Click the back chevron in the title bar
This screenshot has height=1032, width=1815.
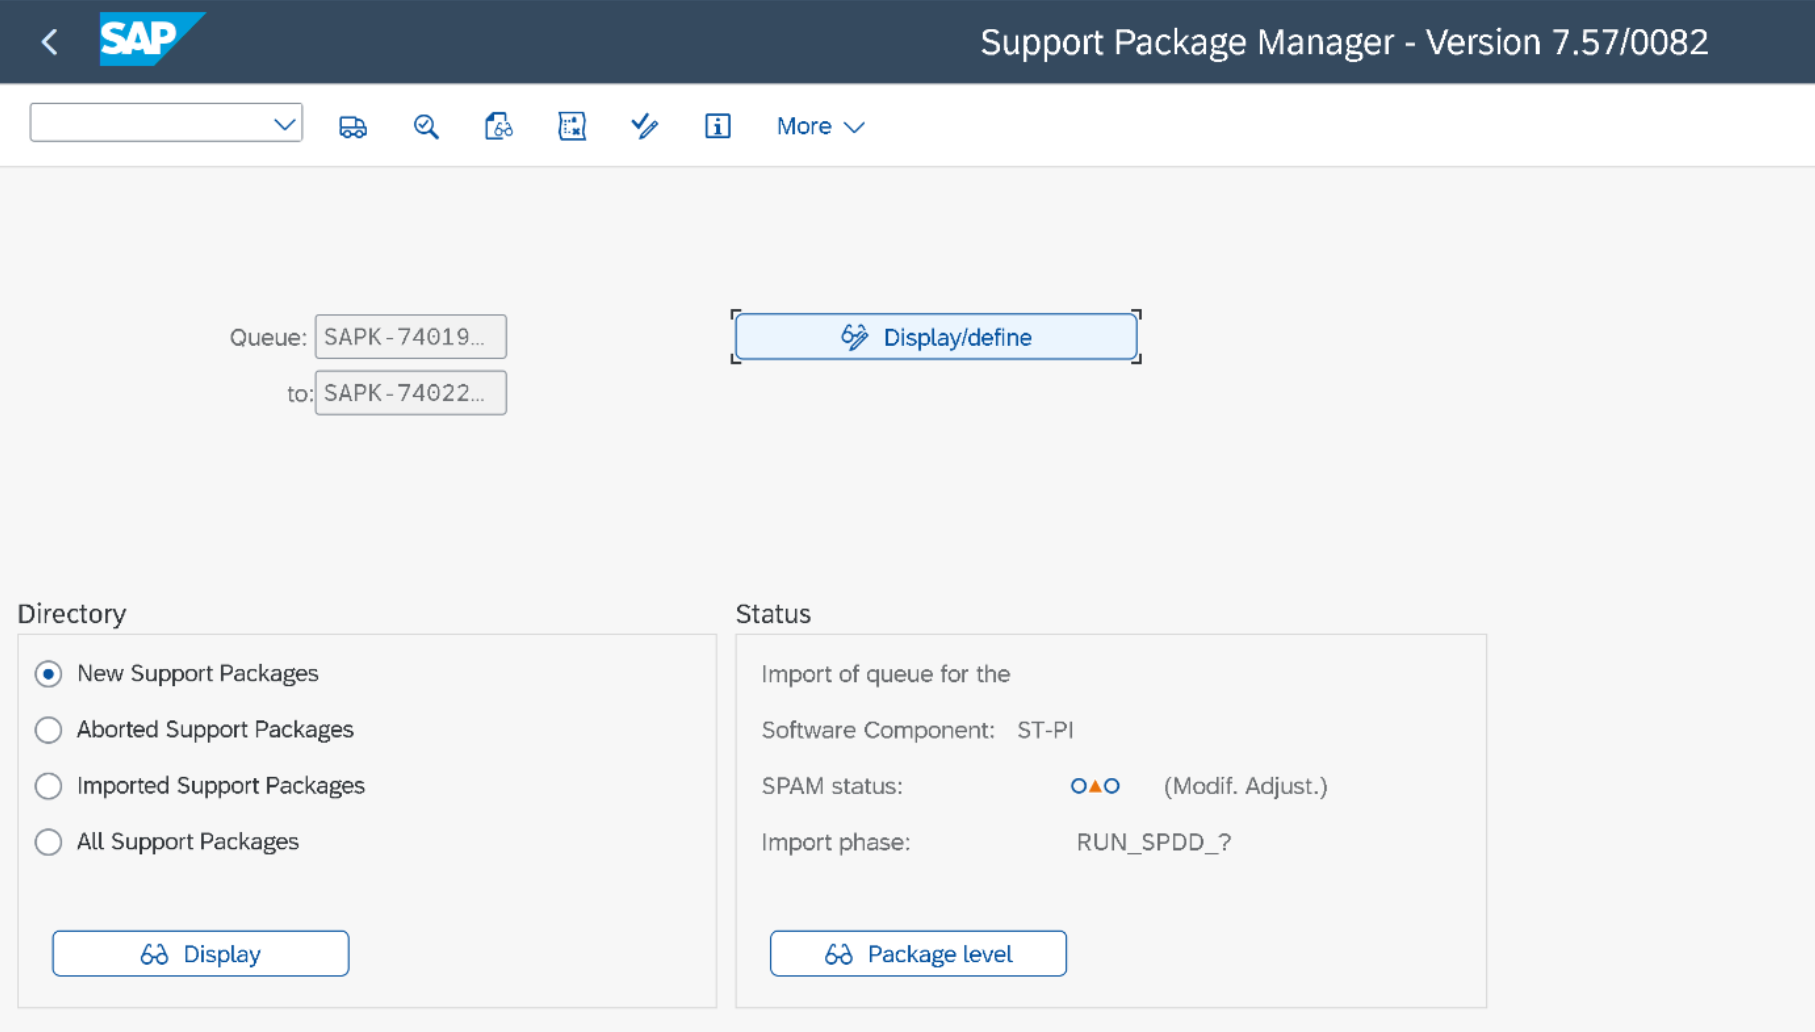(x=49, y=41)
